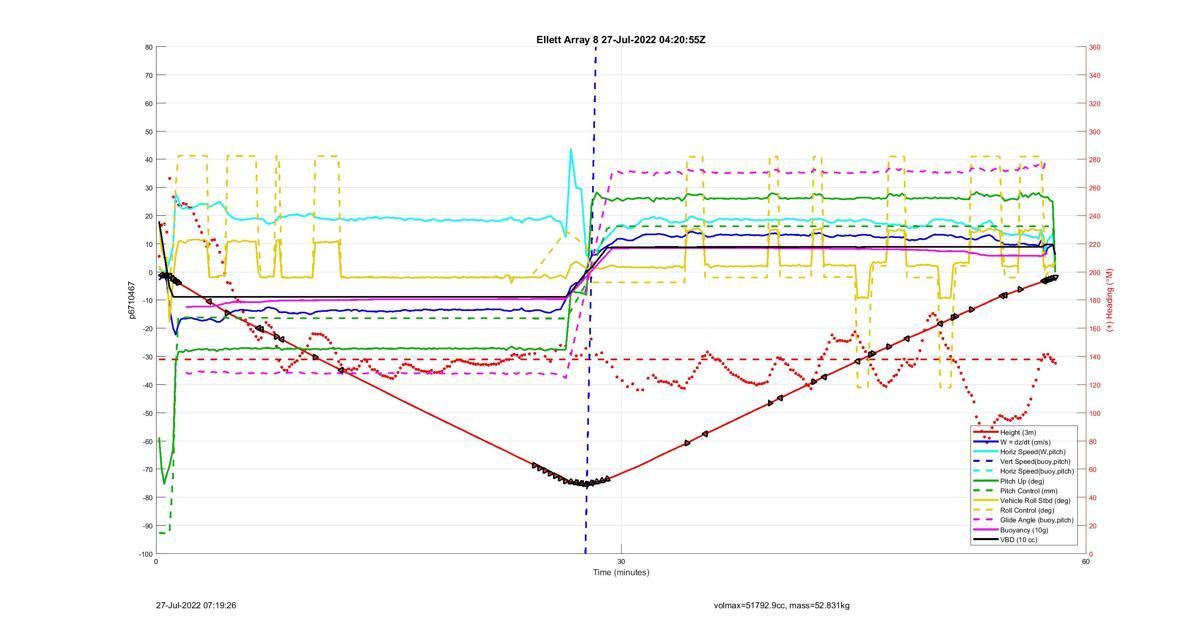
Task: Click the red heading tick label "220"
Action: click(1094, 244)
